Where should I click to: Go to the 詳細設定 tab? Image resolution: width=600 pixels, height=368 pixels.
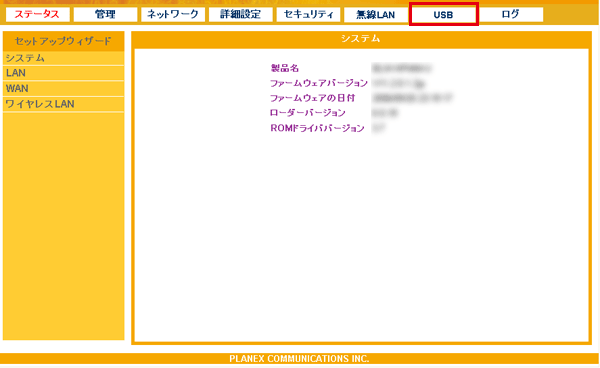(241, 15)
